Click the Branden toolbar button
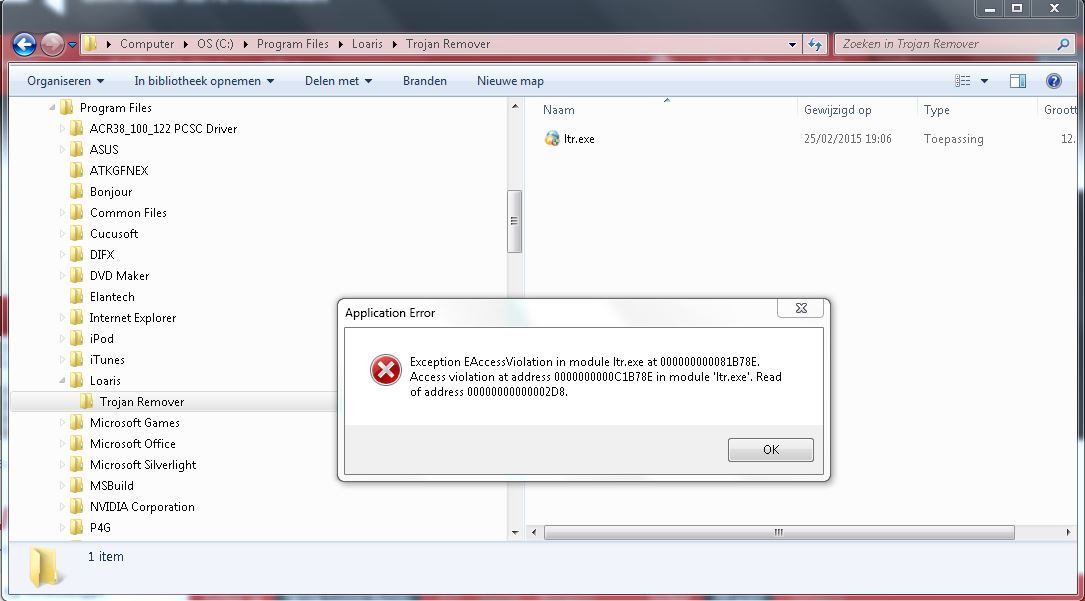1085x601 pixels. pos(425,81)
